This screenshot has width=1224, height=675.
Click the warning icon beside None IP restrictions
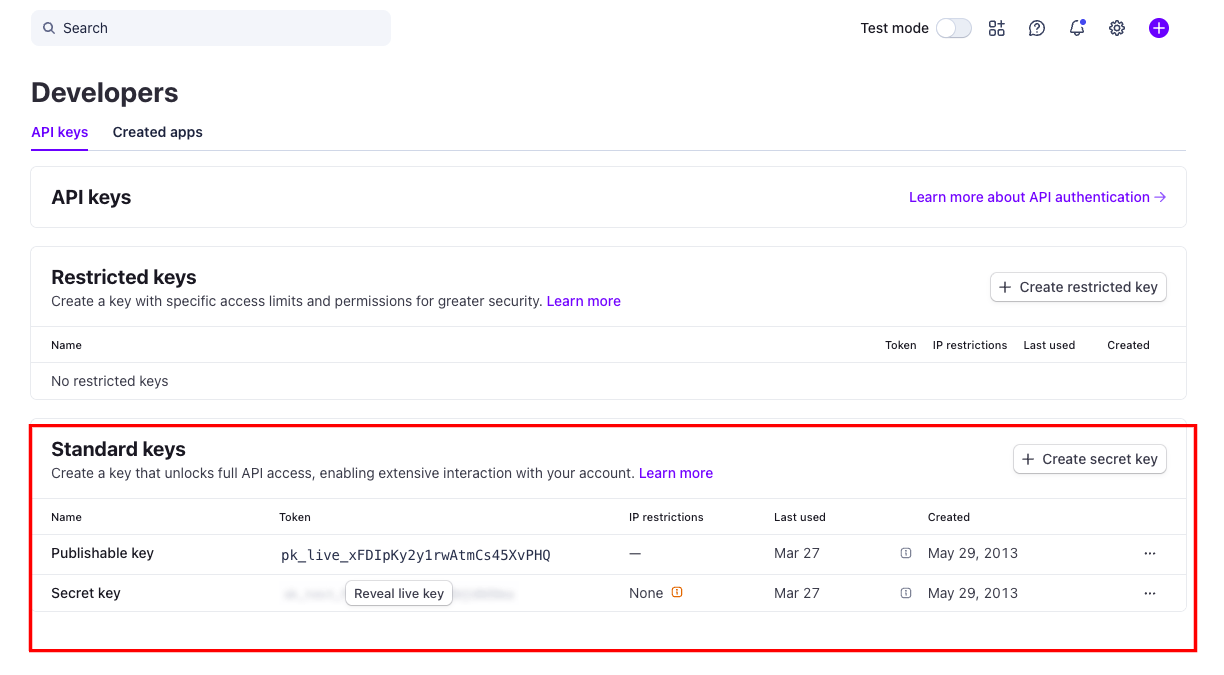[x=678, y=592]
